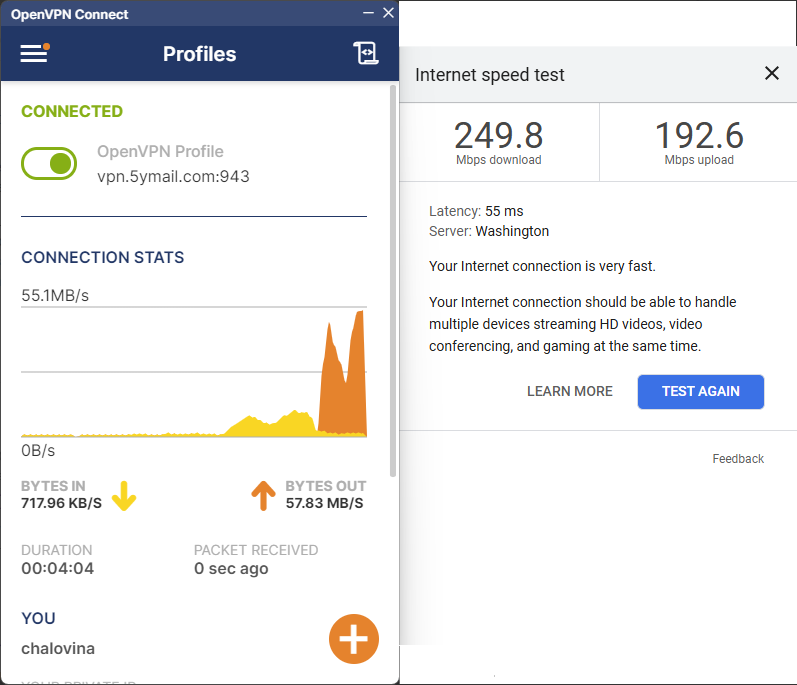Click the vpn.5ymail.com:943 server address
Image resolution: width=797 pixels, height=685 pixels.
(173, 177)
